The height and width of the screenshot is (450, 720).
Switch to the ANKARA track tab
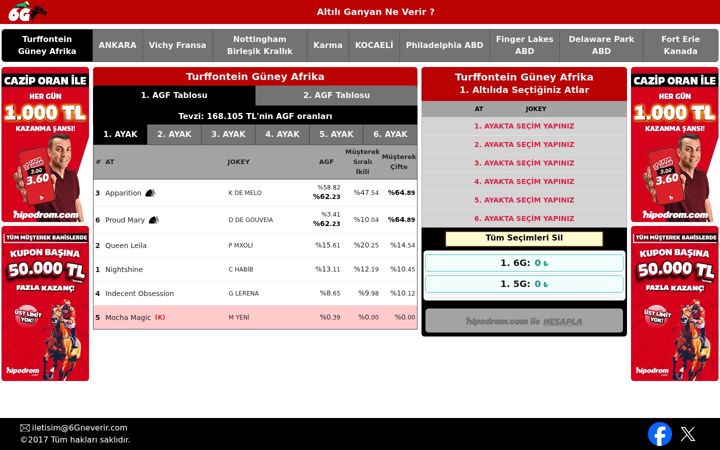(118, 45)
